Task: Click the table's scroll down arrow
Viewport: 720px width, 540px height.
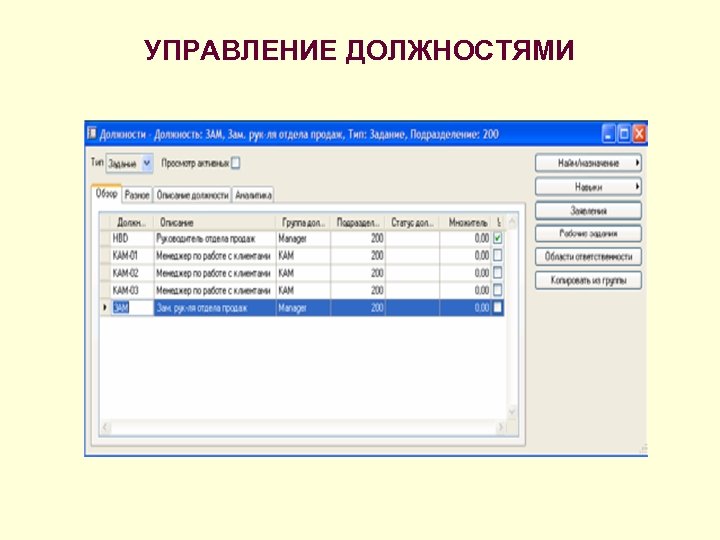Action: tap(512, 411)
